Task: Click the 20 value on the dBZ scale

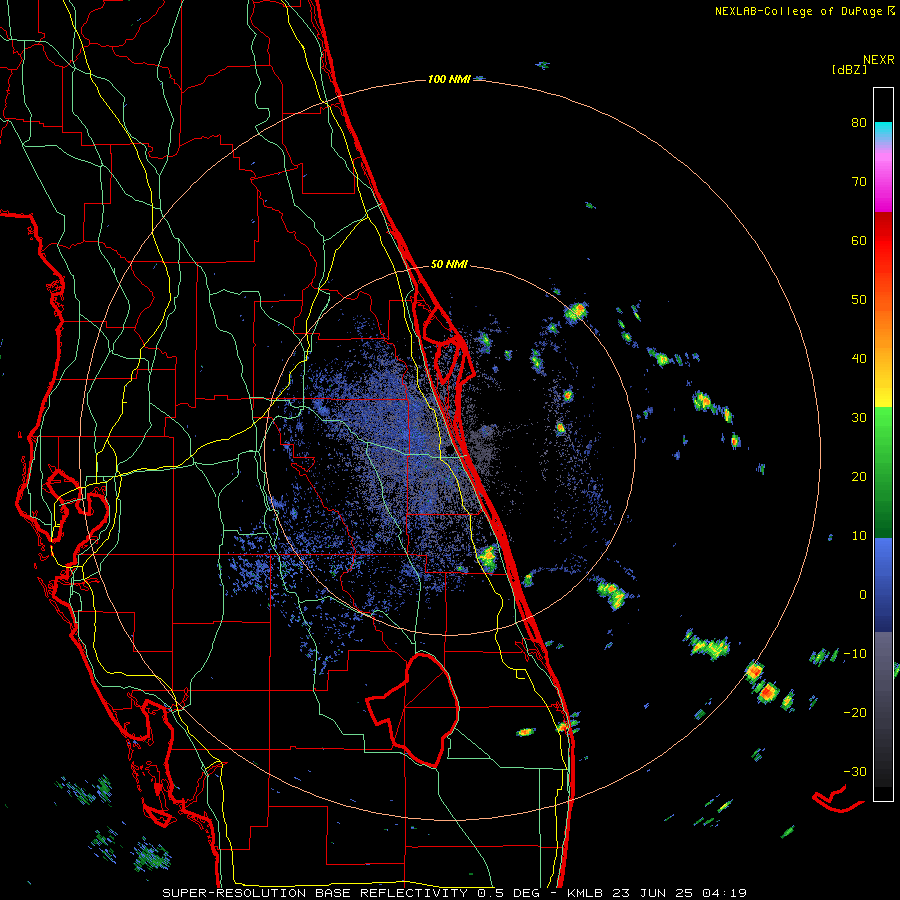Action: 859,477
